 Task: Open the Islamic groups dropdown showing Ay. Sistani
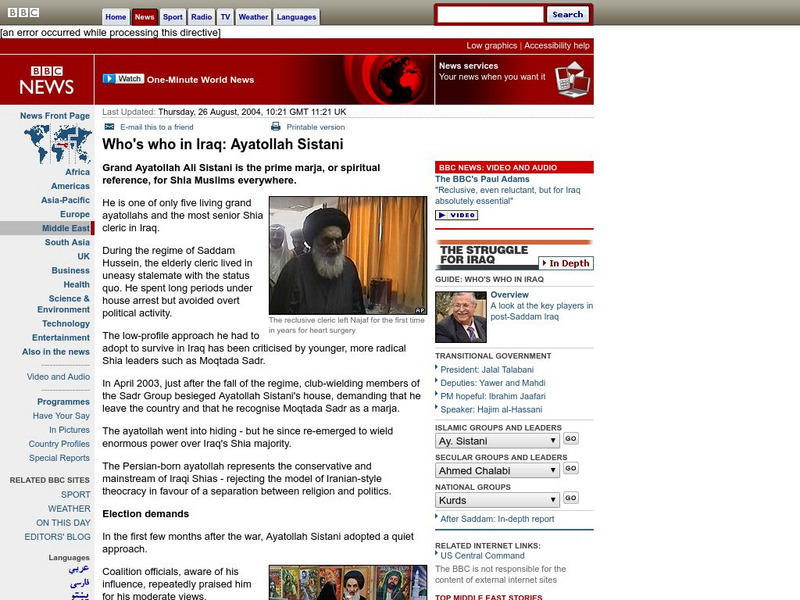pyautogui.click(x=497, y=441)
